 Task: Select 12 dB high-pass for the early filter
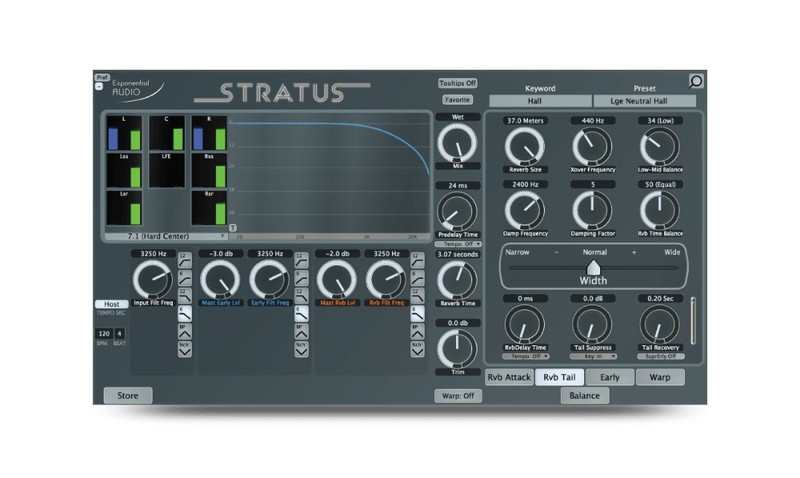(302, 260)
